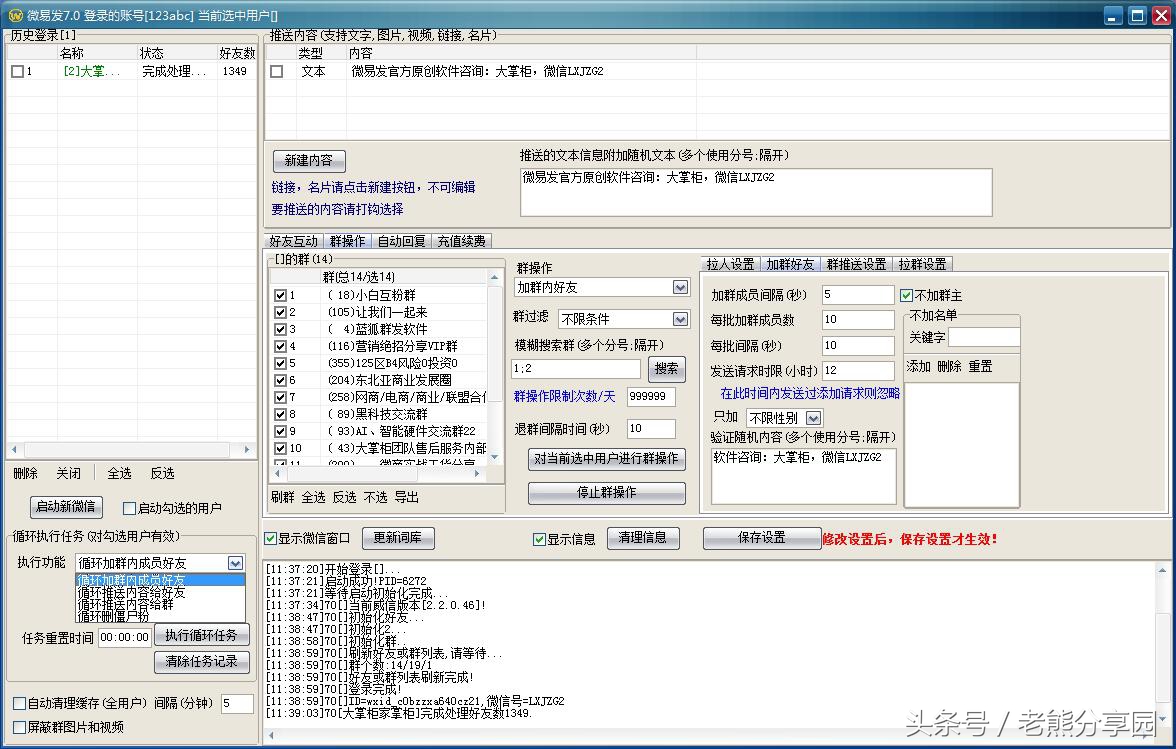Open the 拉群设置 tab
Viewport: 1176px width, 749px height.
point(921,263)
